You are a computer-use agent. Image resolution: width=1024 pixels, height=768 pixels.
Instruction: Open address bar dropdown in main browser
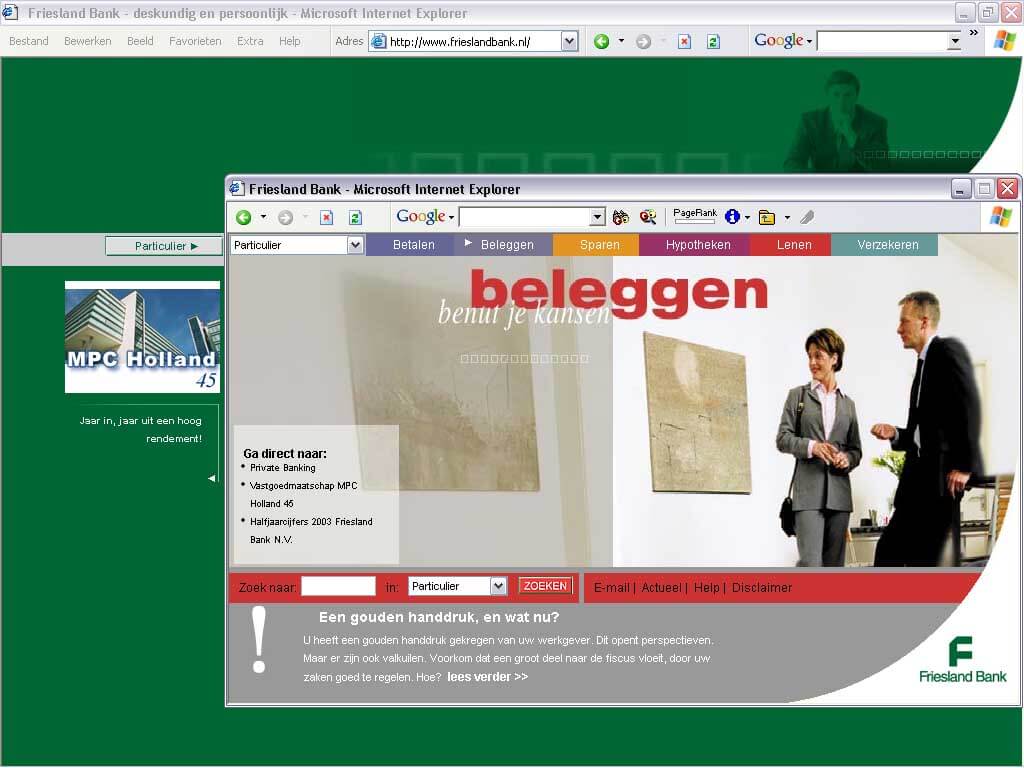pos(569,42)
